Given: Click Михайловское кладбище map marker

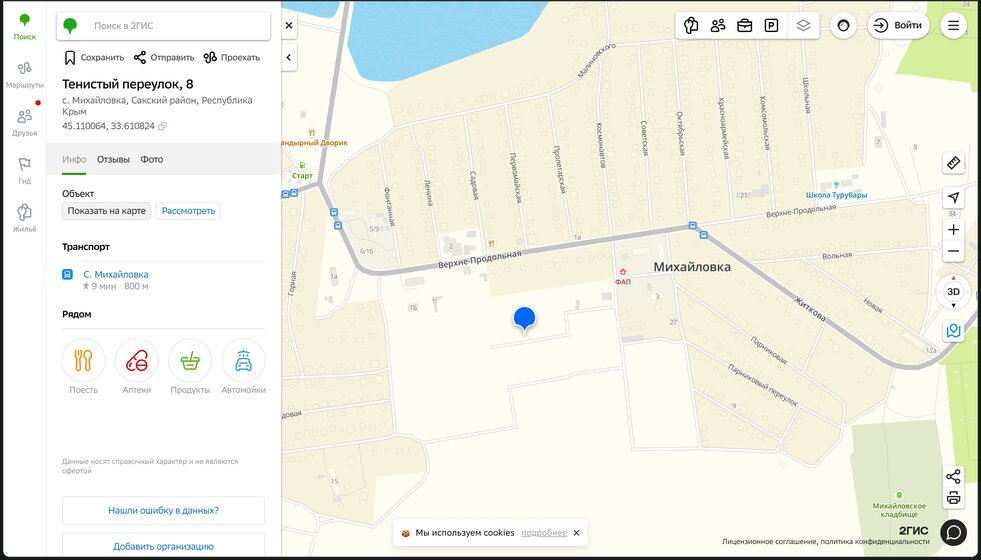Looking at the screenshot, I should click(x=899, y=496).
